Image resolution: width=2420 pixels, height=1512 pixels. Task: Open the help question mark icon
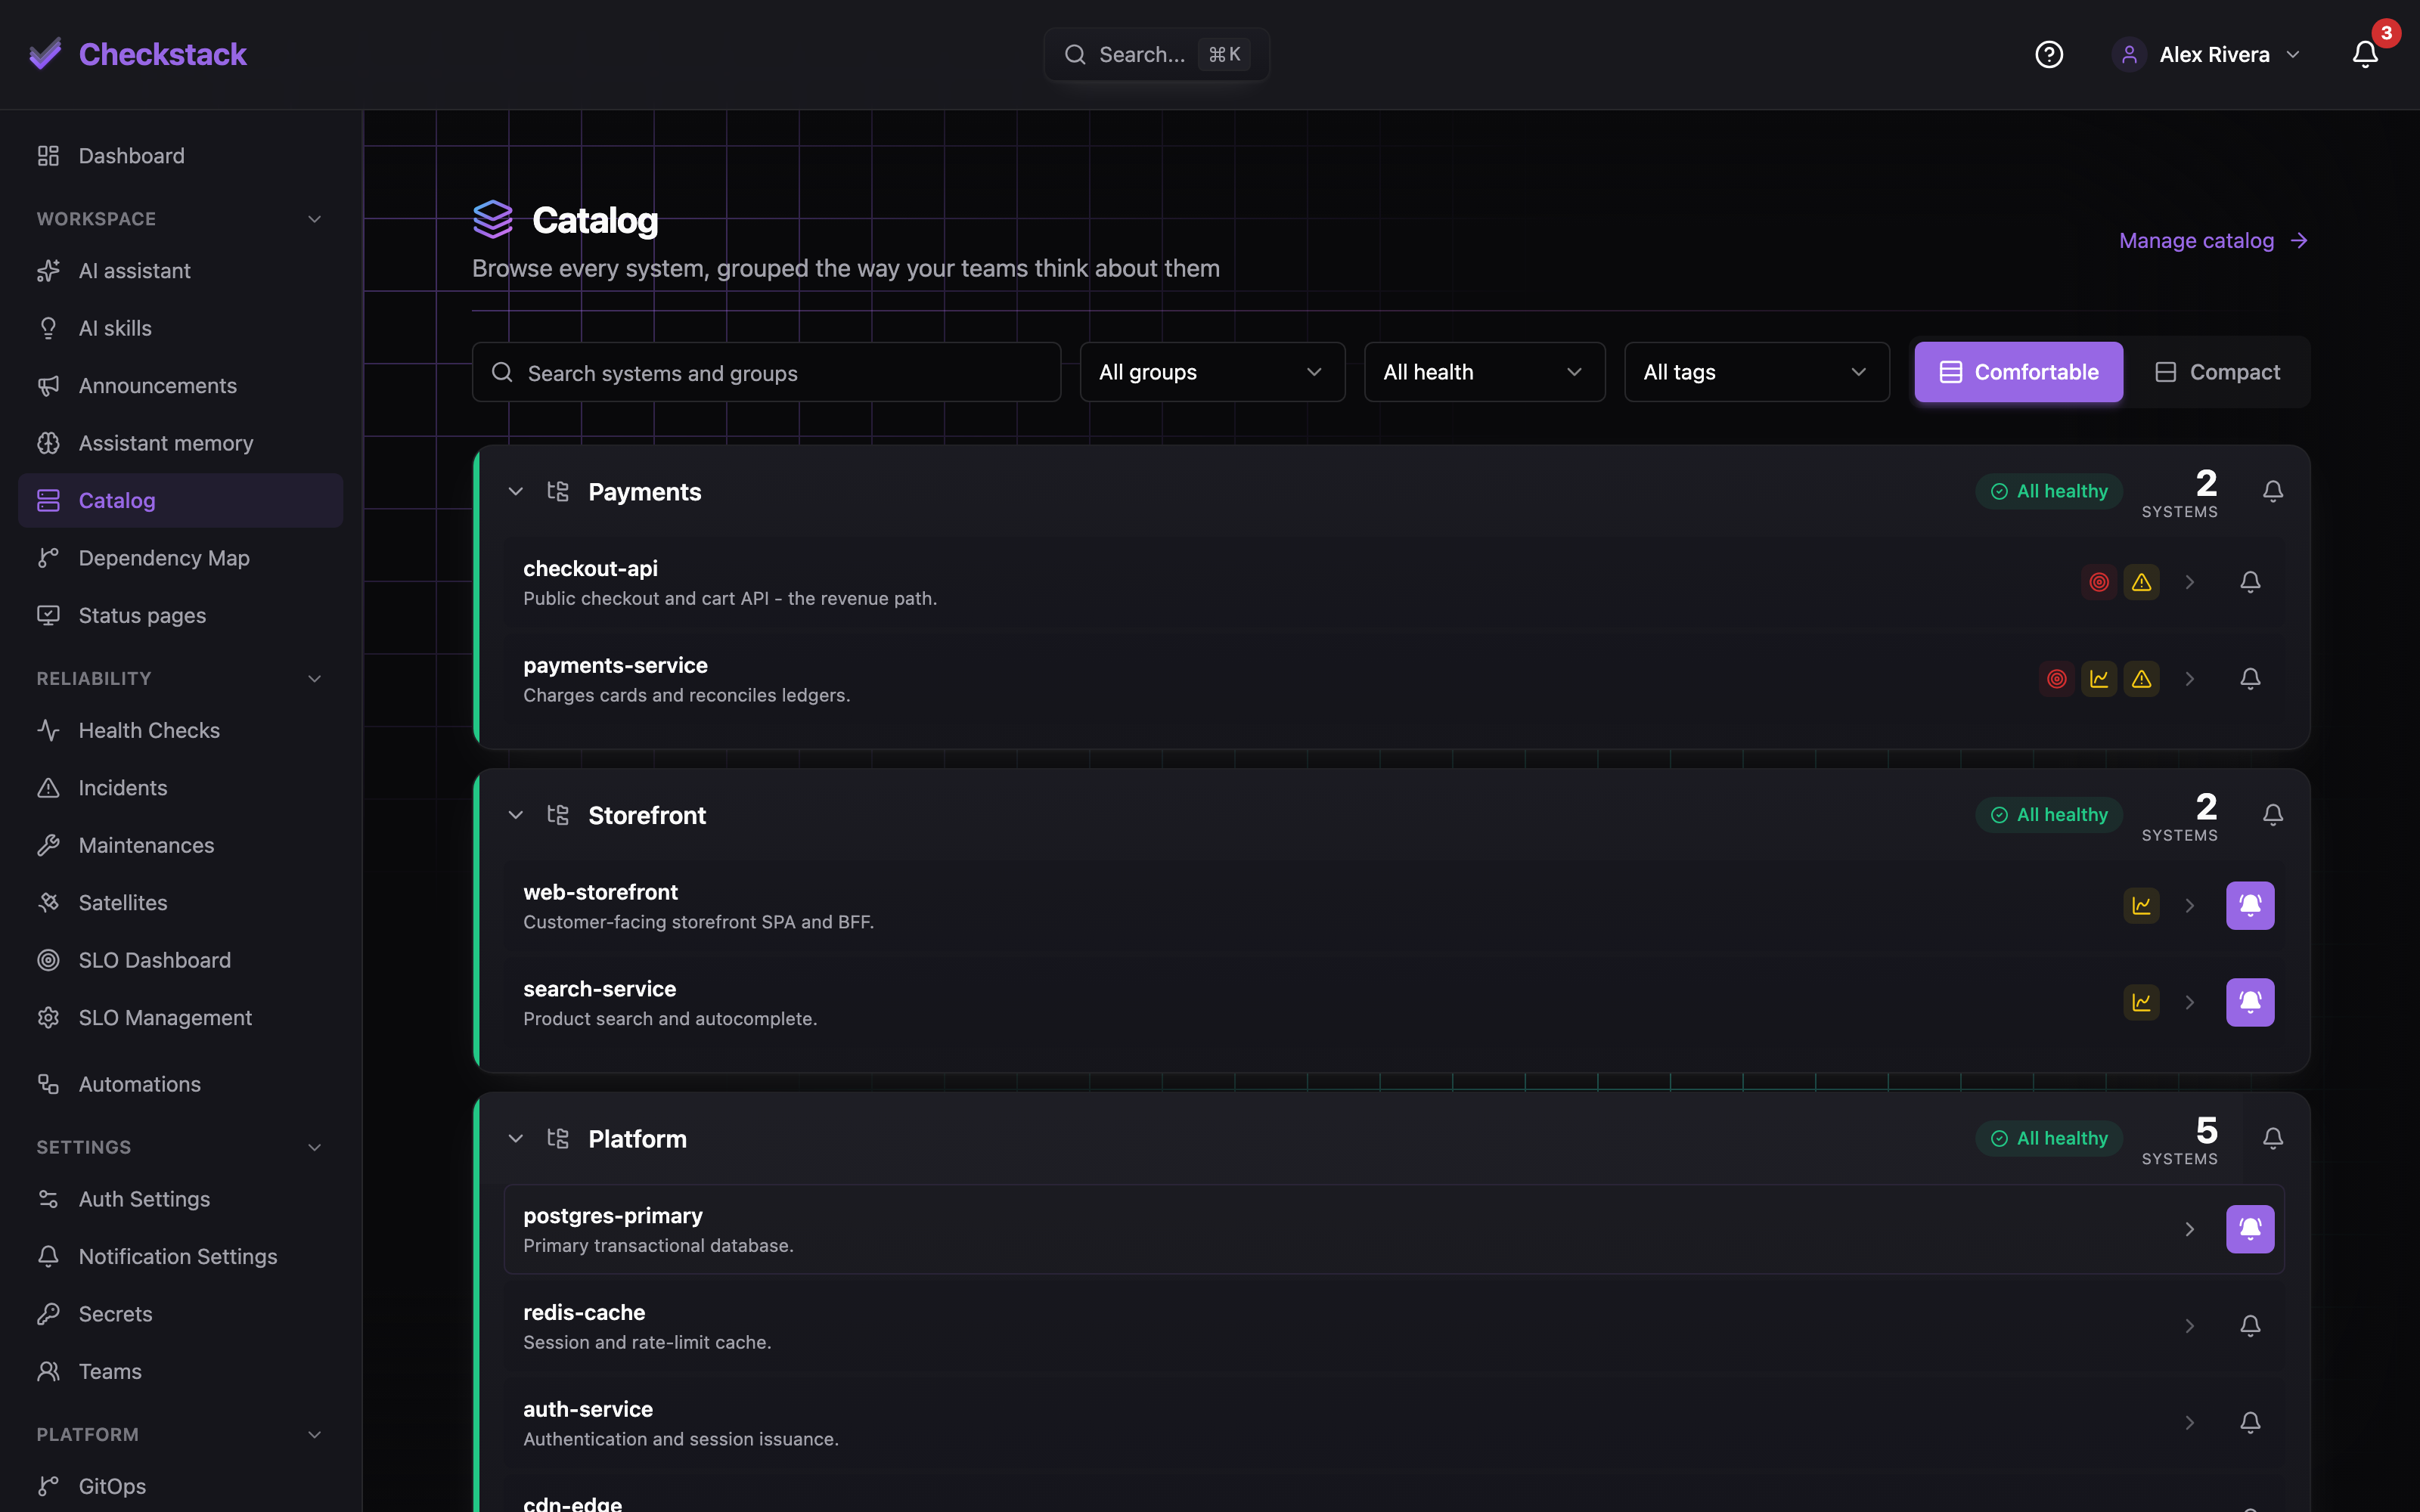click(2049, 54)
